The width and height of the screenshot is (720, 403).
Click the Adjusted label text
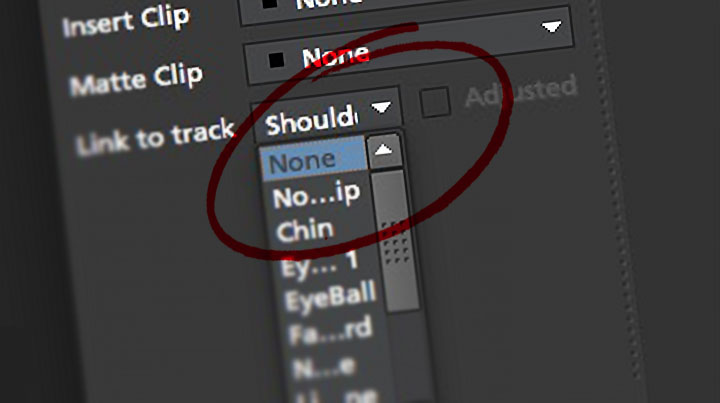pos(521,91)
